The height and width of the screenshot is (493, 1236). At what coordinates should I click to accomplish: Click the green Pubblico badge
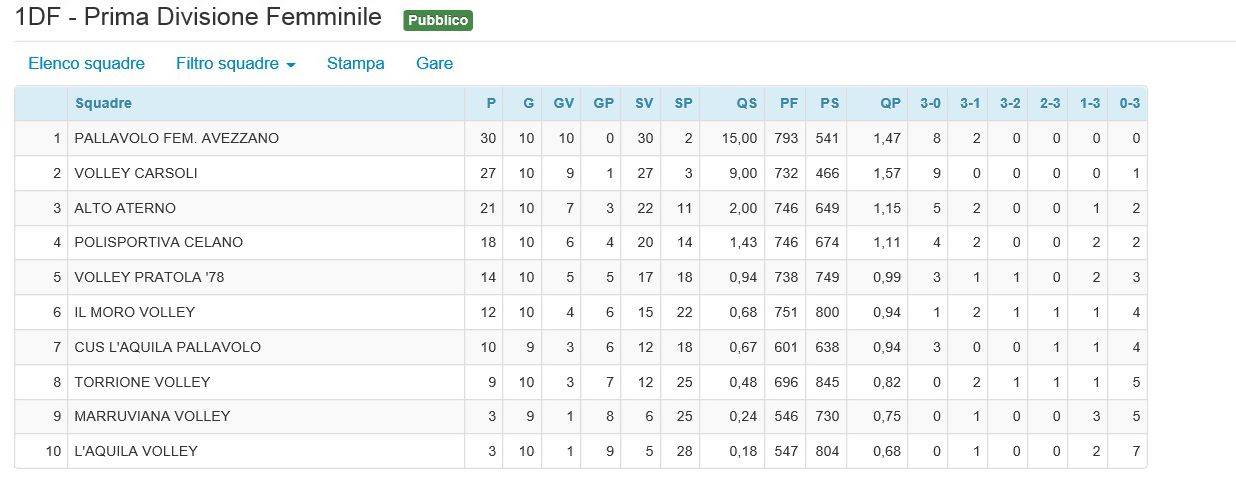pos(438,20)
